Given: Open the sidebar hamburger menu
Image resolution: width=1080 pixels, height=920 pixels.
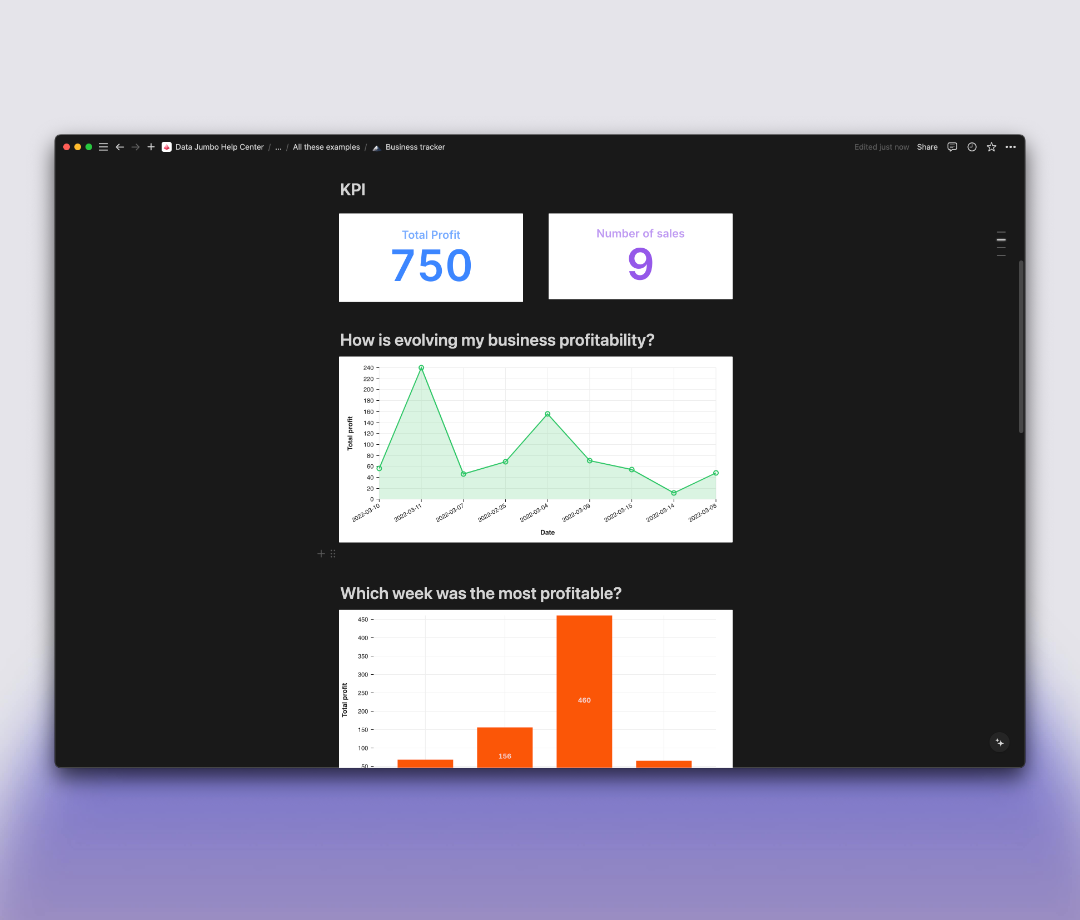Looking at the screenshot, I should [103, 147].
